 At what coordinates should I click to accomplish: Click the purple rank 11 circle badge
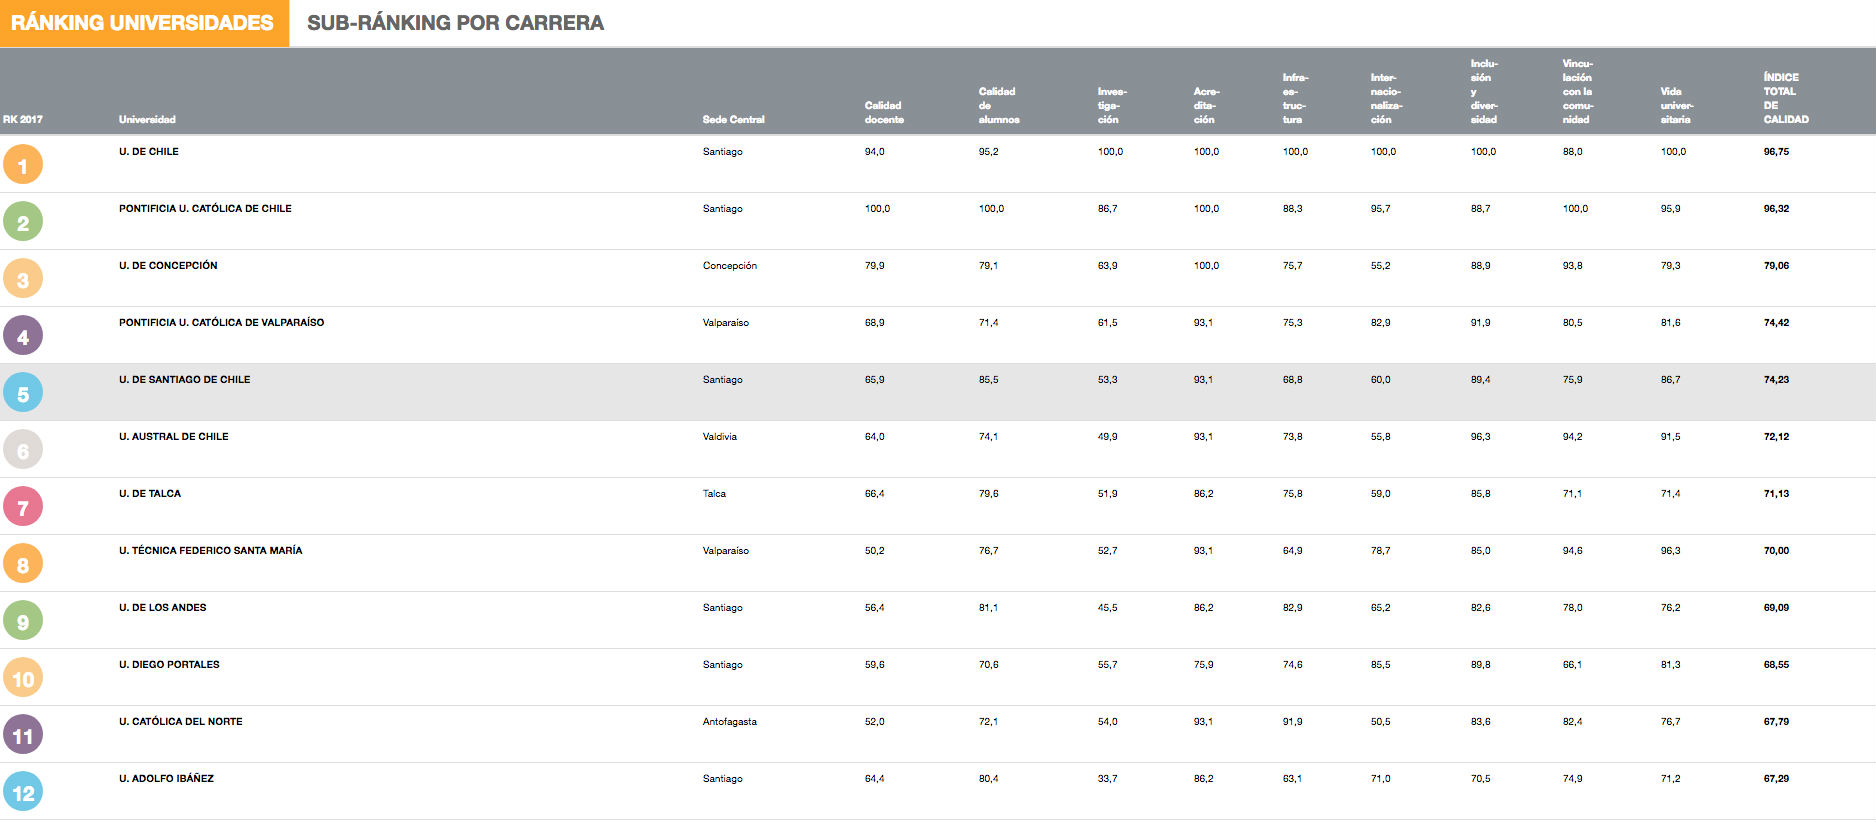(x=23, y=735)
